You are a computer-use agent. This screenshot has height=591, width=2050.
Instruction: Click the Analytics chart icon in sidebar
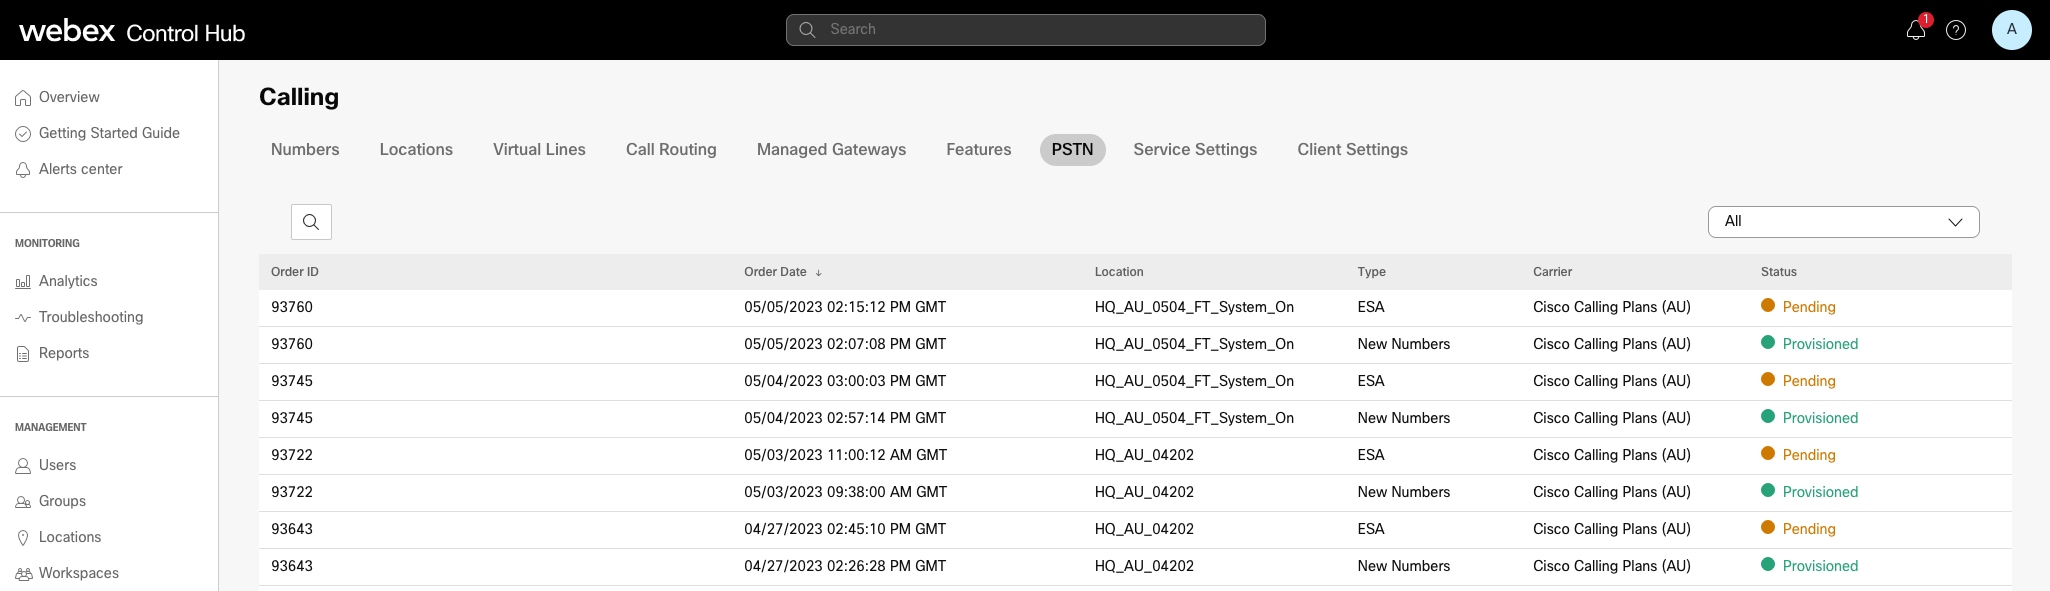click(x=23, y=282)
